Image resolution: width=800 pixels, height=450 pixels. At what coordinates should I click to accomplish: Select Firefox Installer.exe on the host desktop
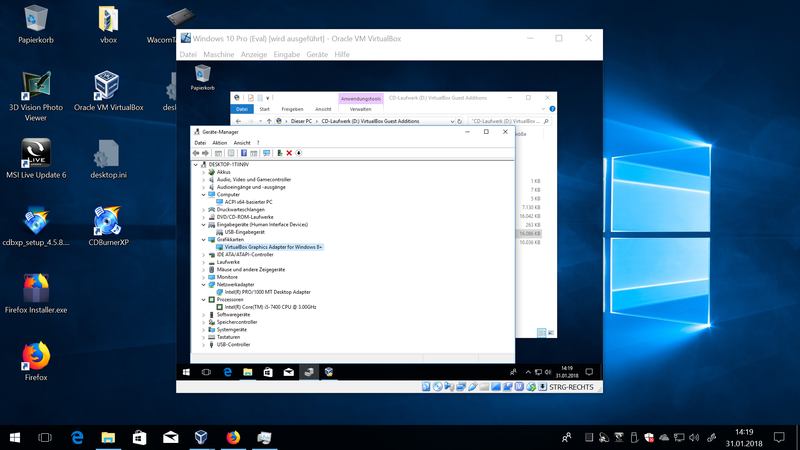[36, 293]
